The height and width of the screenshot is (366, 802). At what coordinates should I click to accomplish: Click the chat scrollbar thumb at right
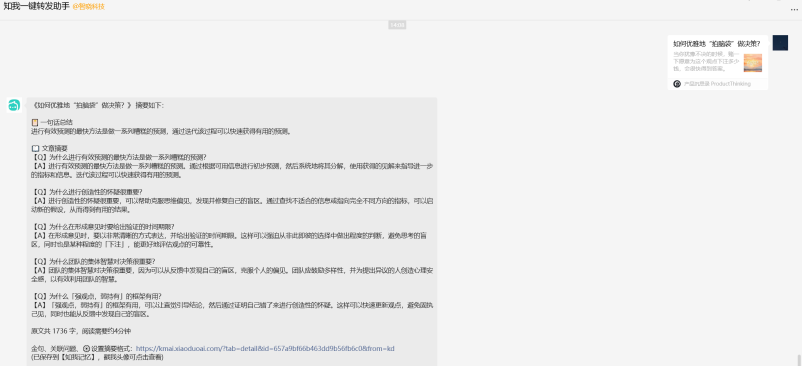click(798, 359)
